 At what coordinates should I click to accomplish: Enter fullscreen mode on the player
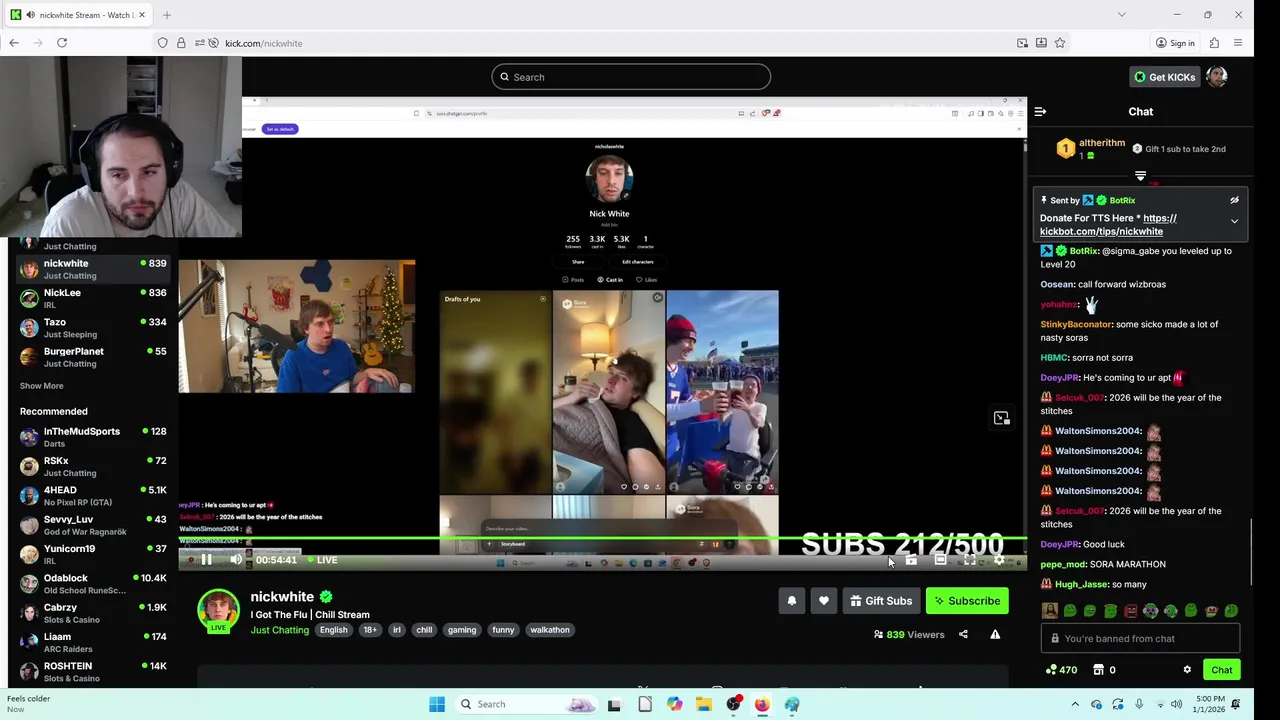(969, 560)
